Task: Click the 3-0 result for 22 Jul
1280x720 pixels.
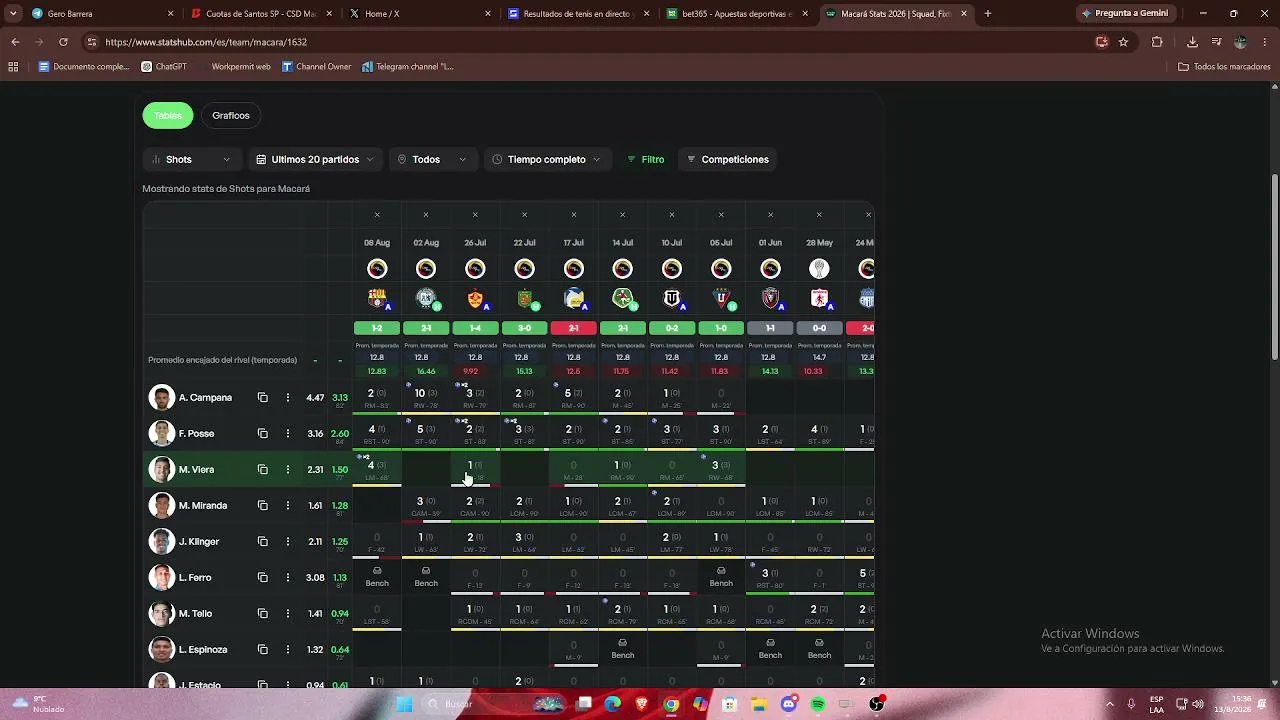Action: (524, 328)
